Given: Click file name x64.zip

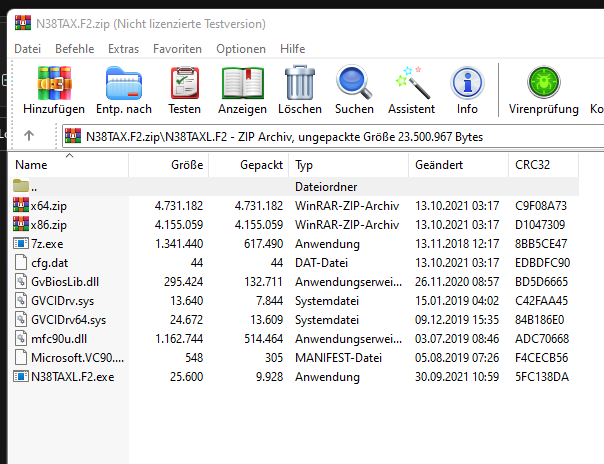Looking at the screenshot, I should [x=49, y=206].
